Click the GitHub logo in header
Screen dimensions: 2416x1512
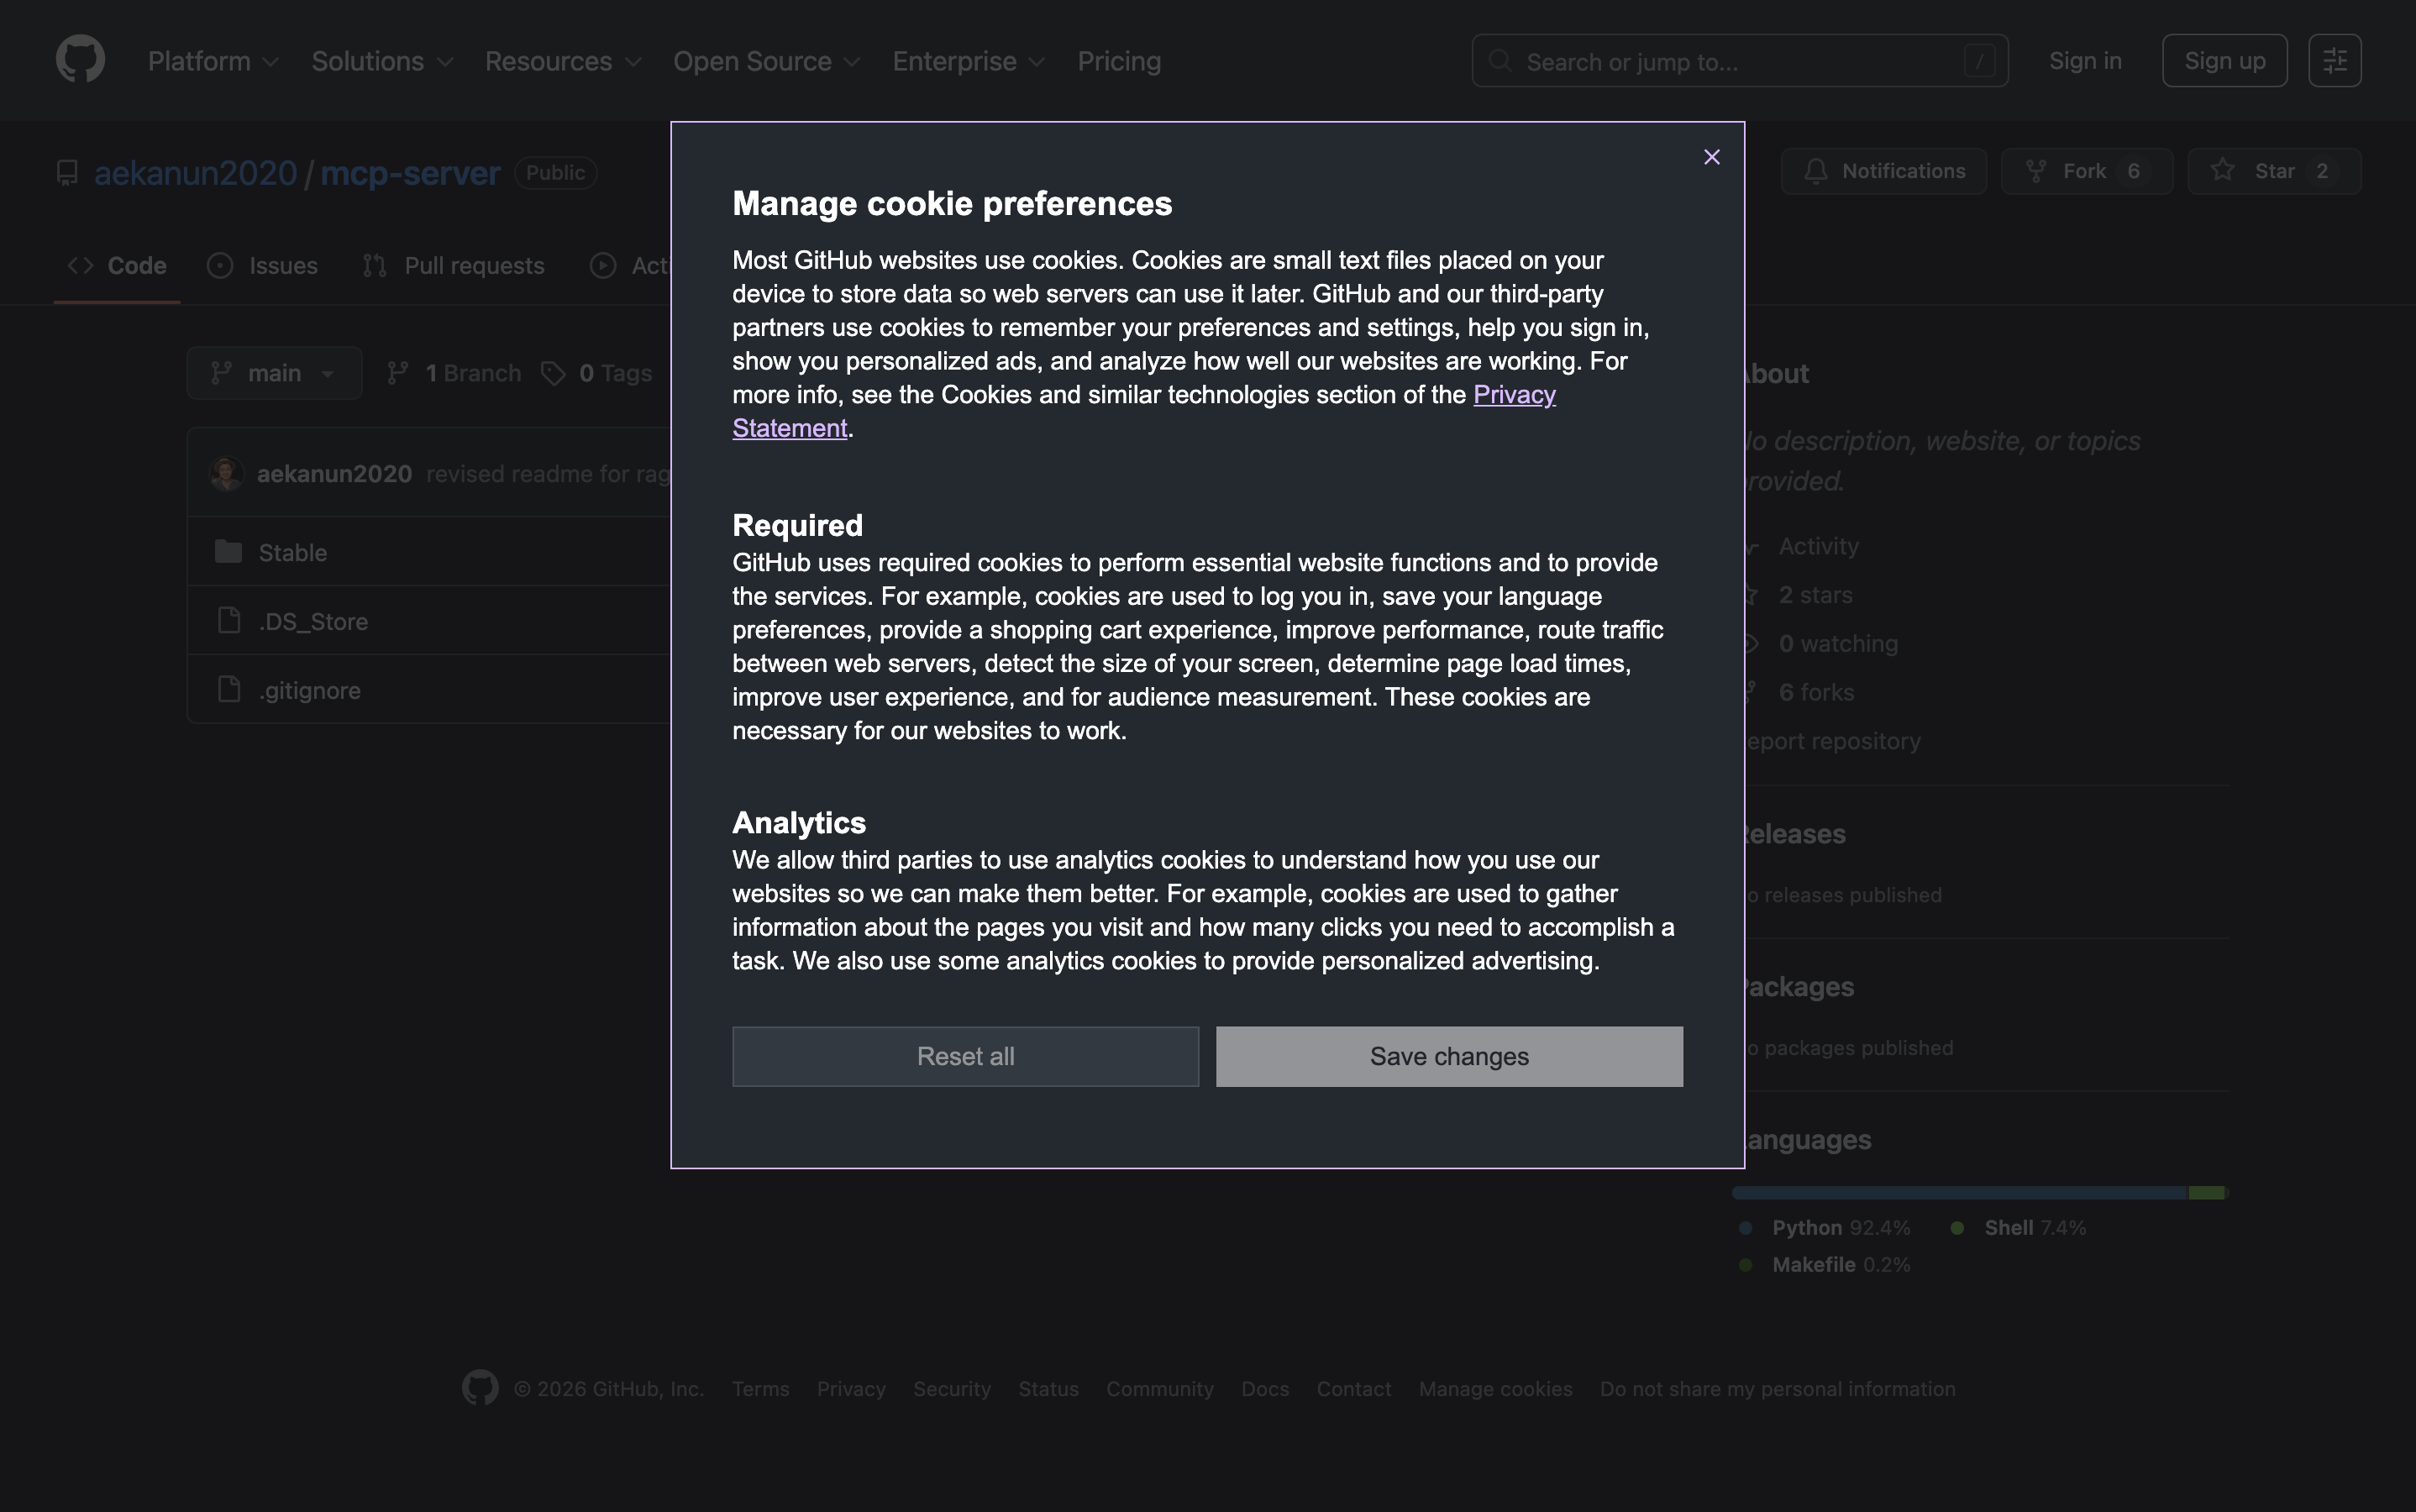tap(80, 60)
